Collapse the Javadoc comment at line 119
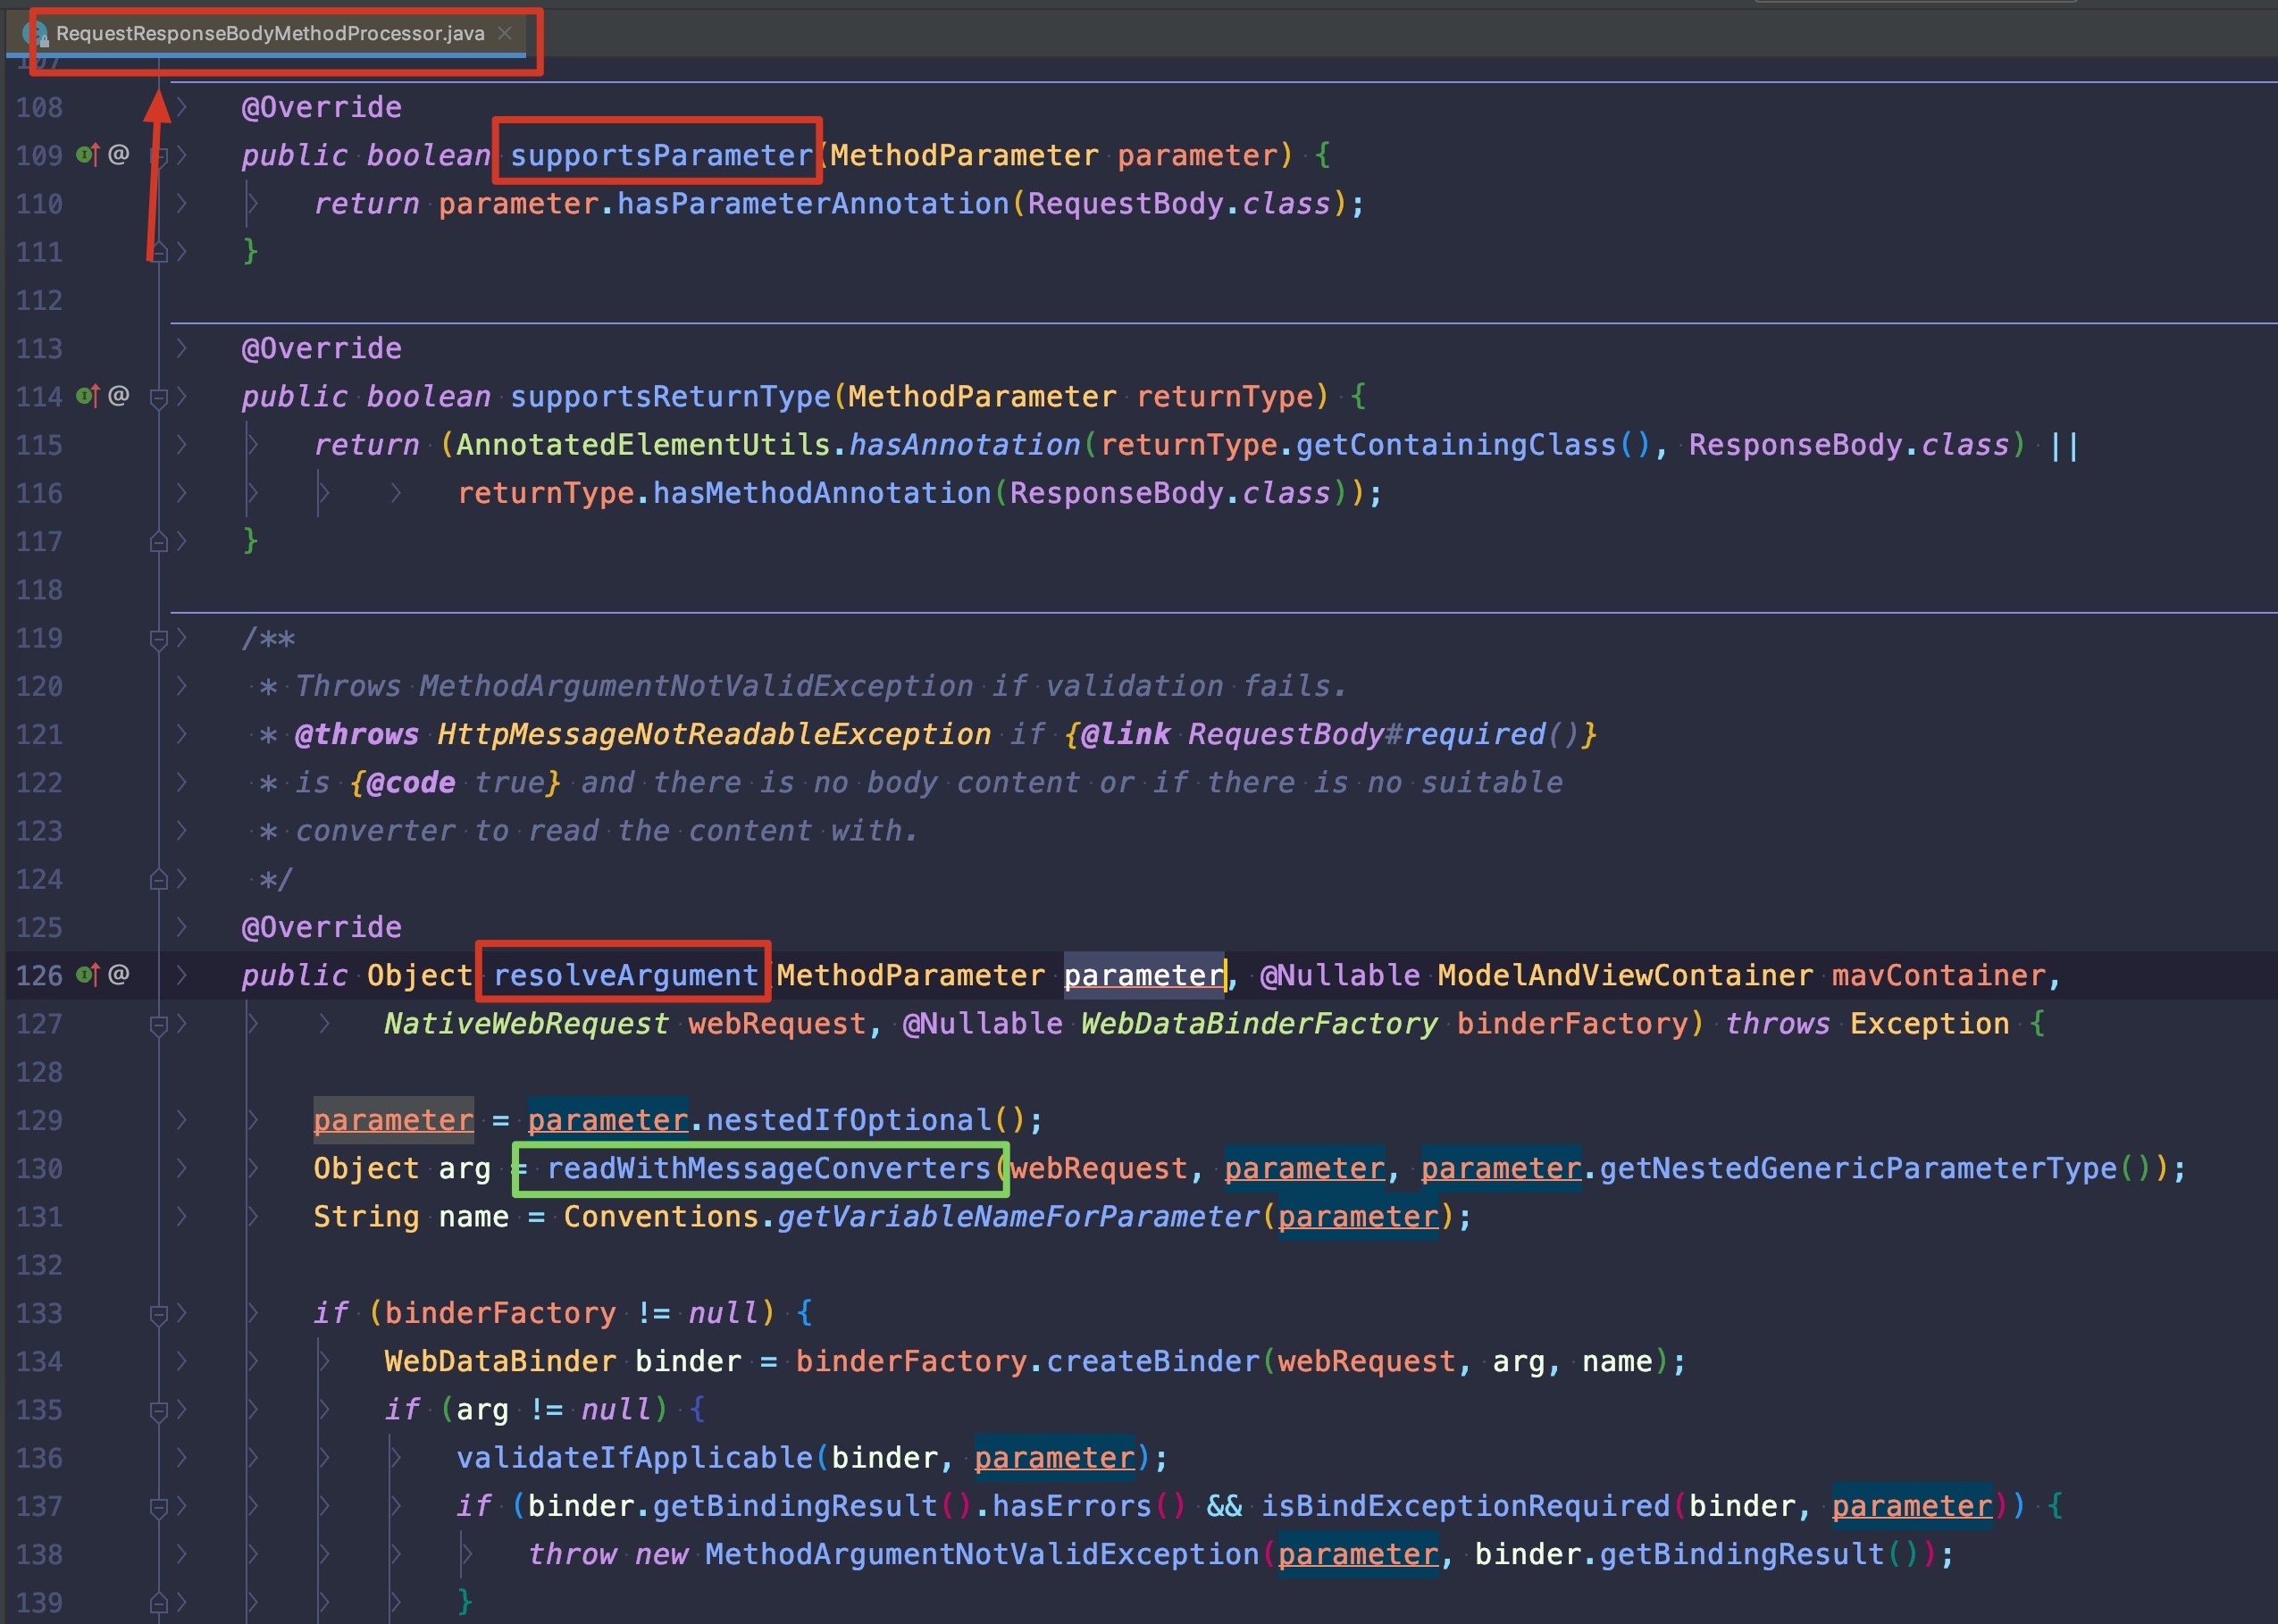Viewport: 2278px width, 1624px height. click(x=158, y=639)
